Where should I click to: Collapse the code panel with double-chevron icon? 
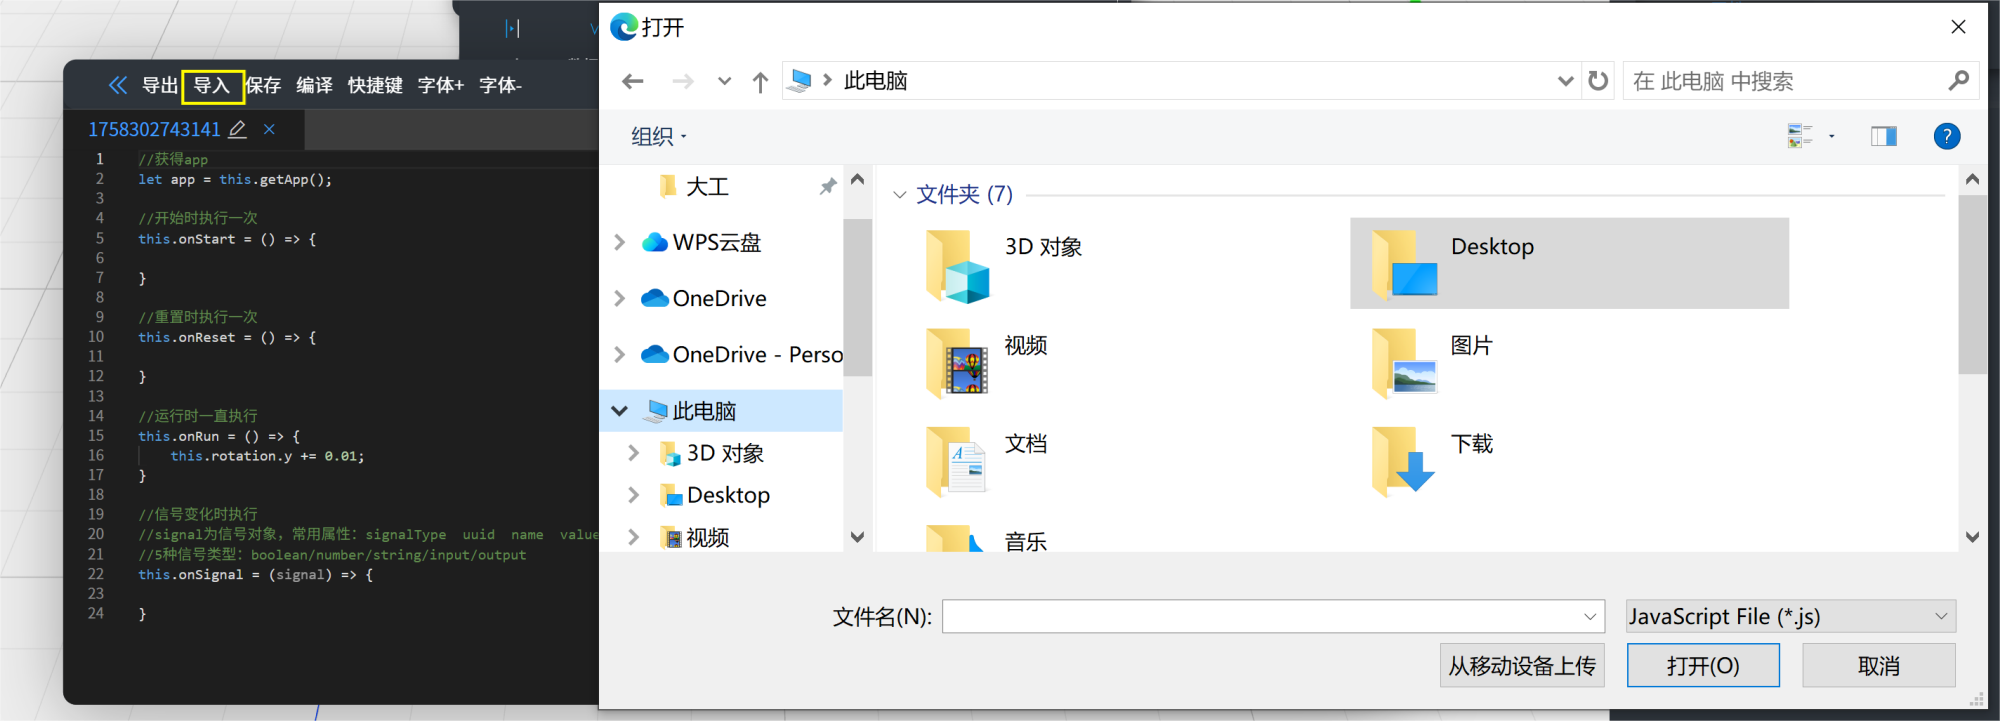118,85
